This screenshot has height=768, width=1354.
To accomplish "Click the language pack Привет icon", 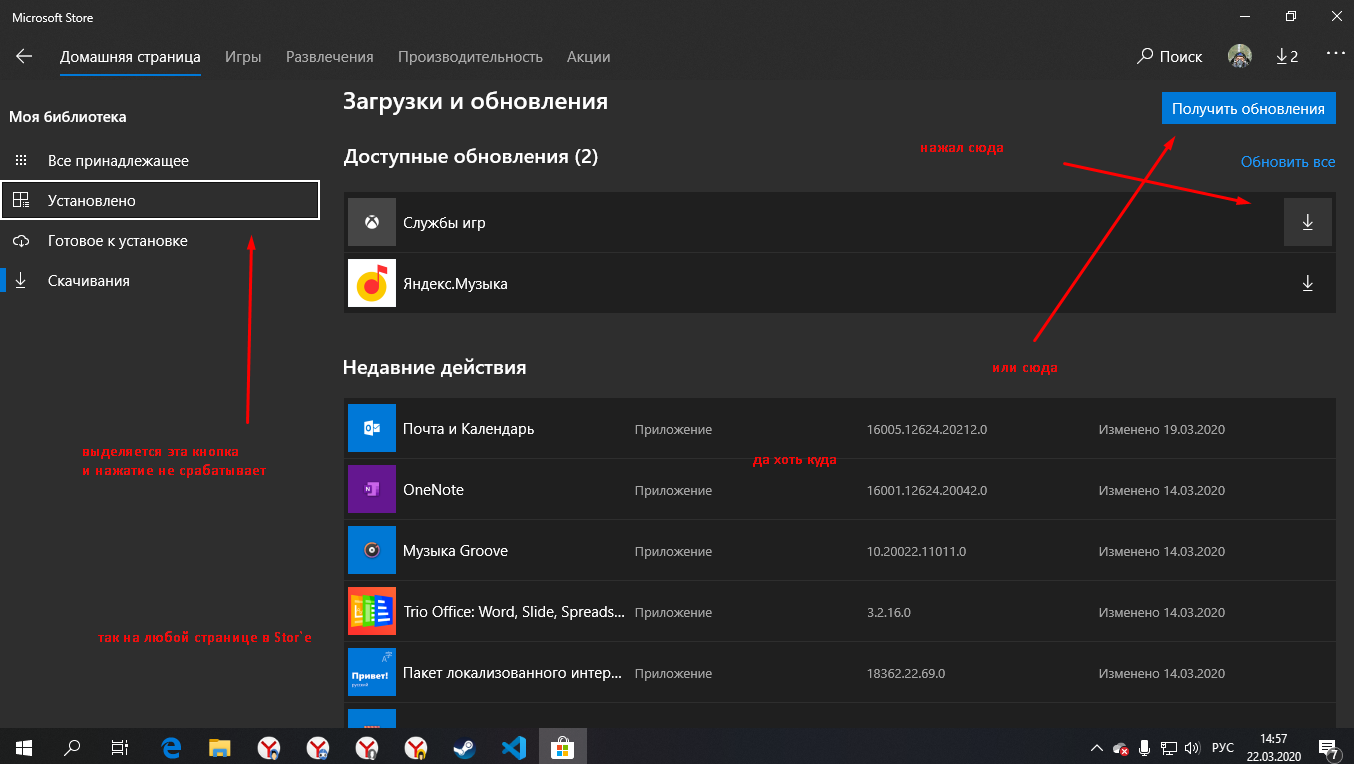I will pos(372,673).
